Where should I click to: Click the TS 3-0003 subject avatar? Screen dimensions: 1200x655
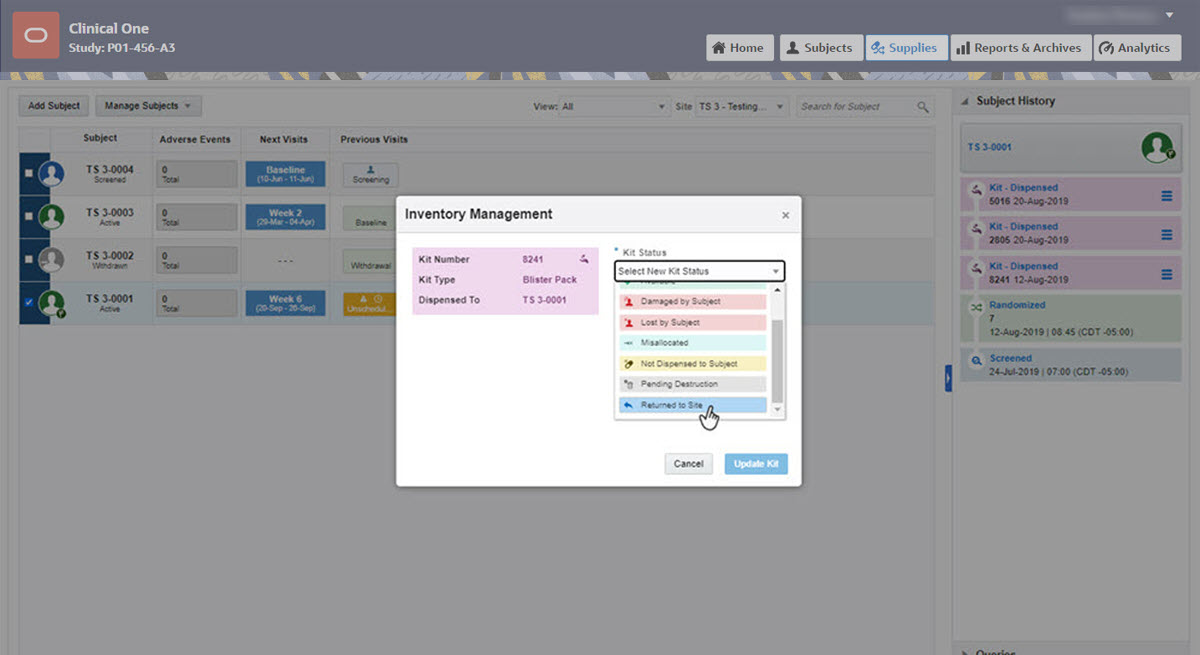point(51,218)
